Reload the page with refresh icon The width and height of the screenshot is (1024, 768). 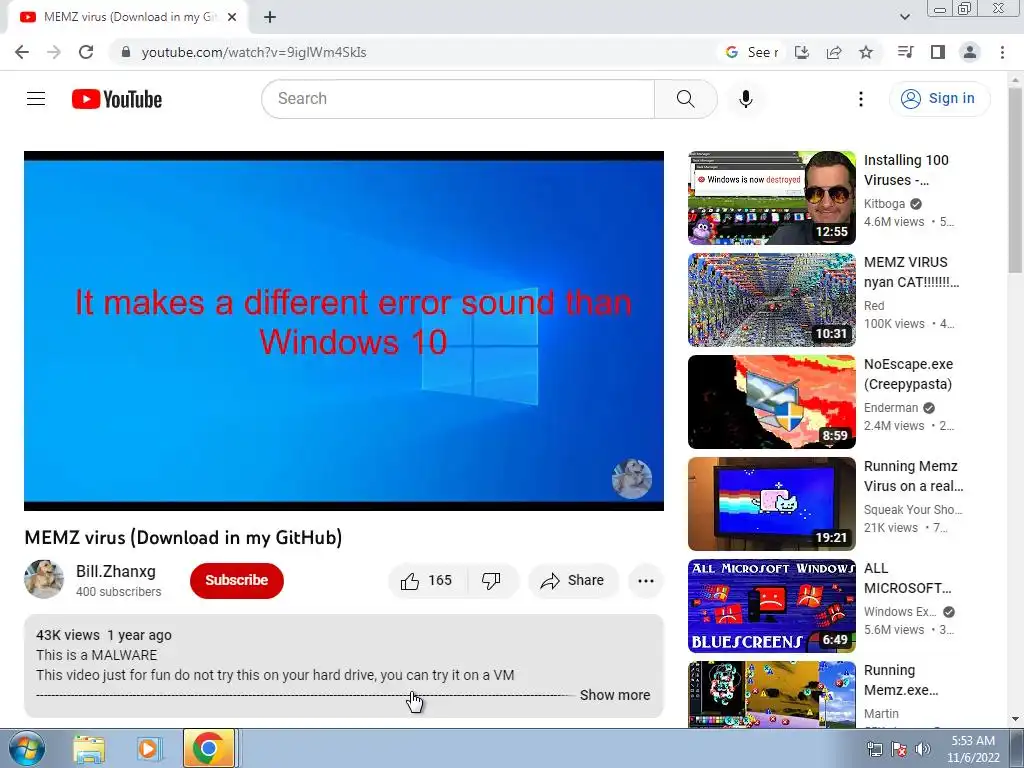86,52
